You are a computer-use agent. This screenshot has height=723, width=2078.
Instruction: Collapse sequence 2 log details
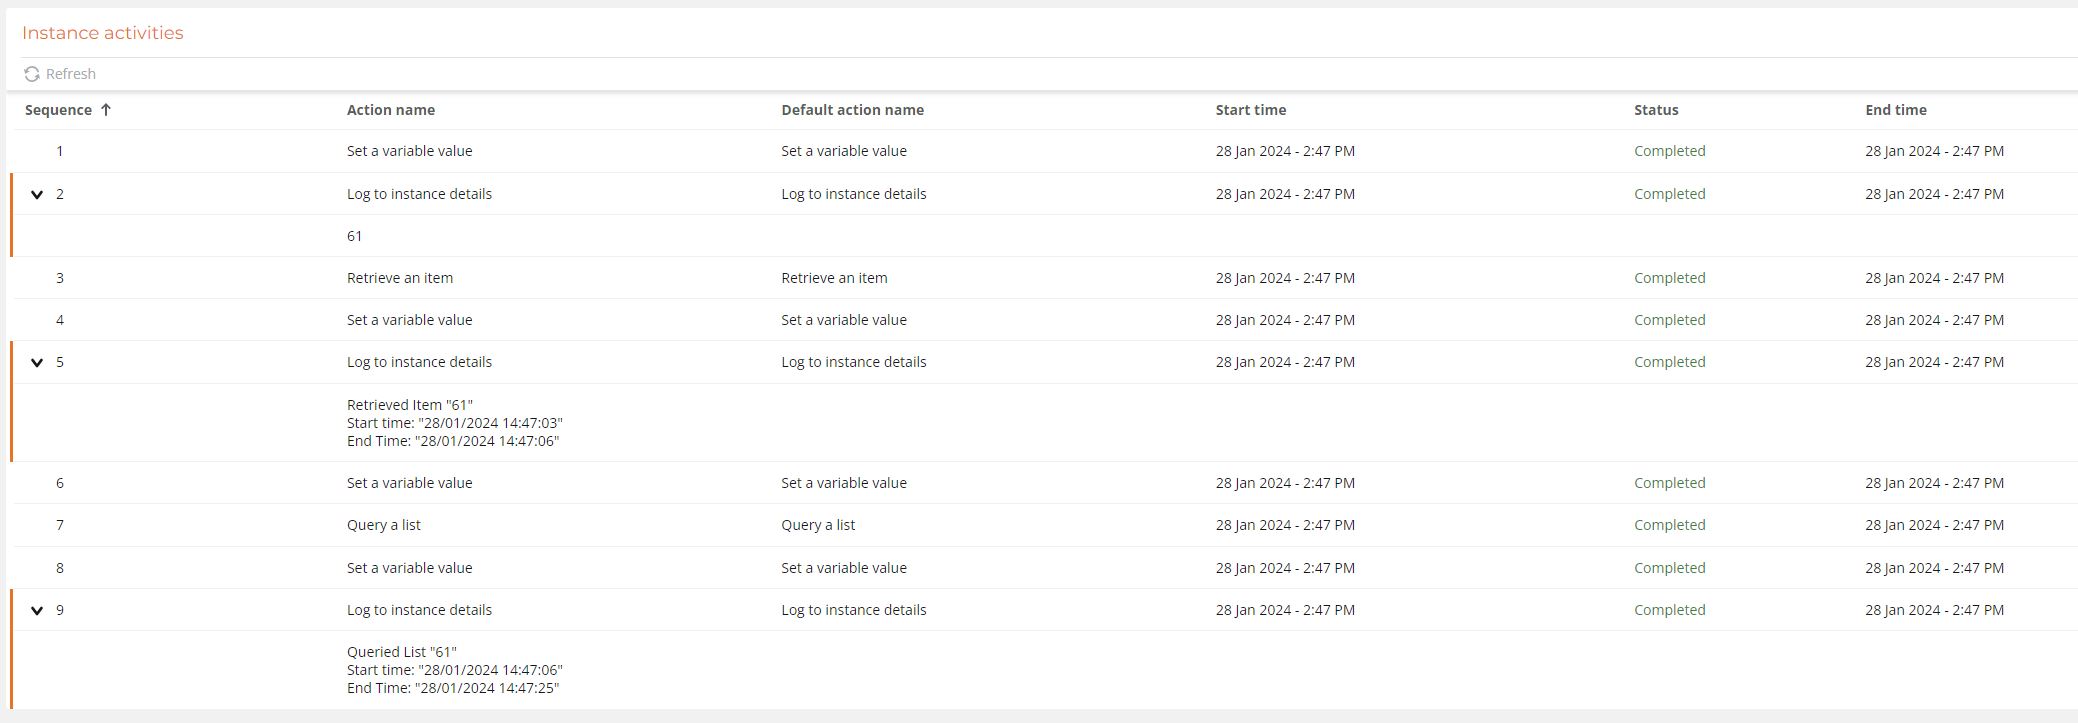pyautogui.click(x=37, y=194)
